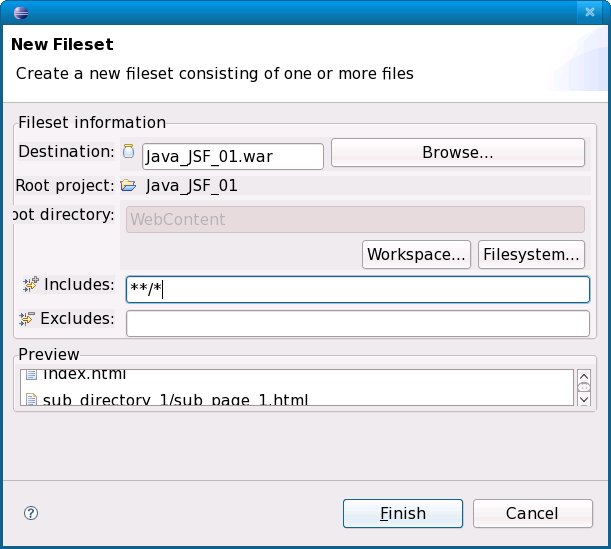Viewport: 611px width, 549px height.
Task: Click the index.html file icon in Preview
Action: tap(30, 375)
